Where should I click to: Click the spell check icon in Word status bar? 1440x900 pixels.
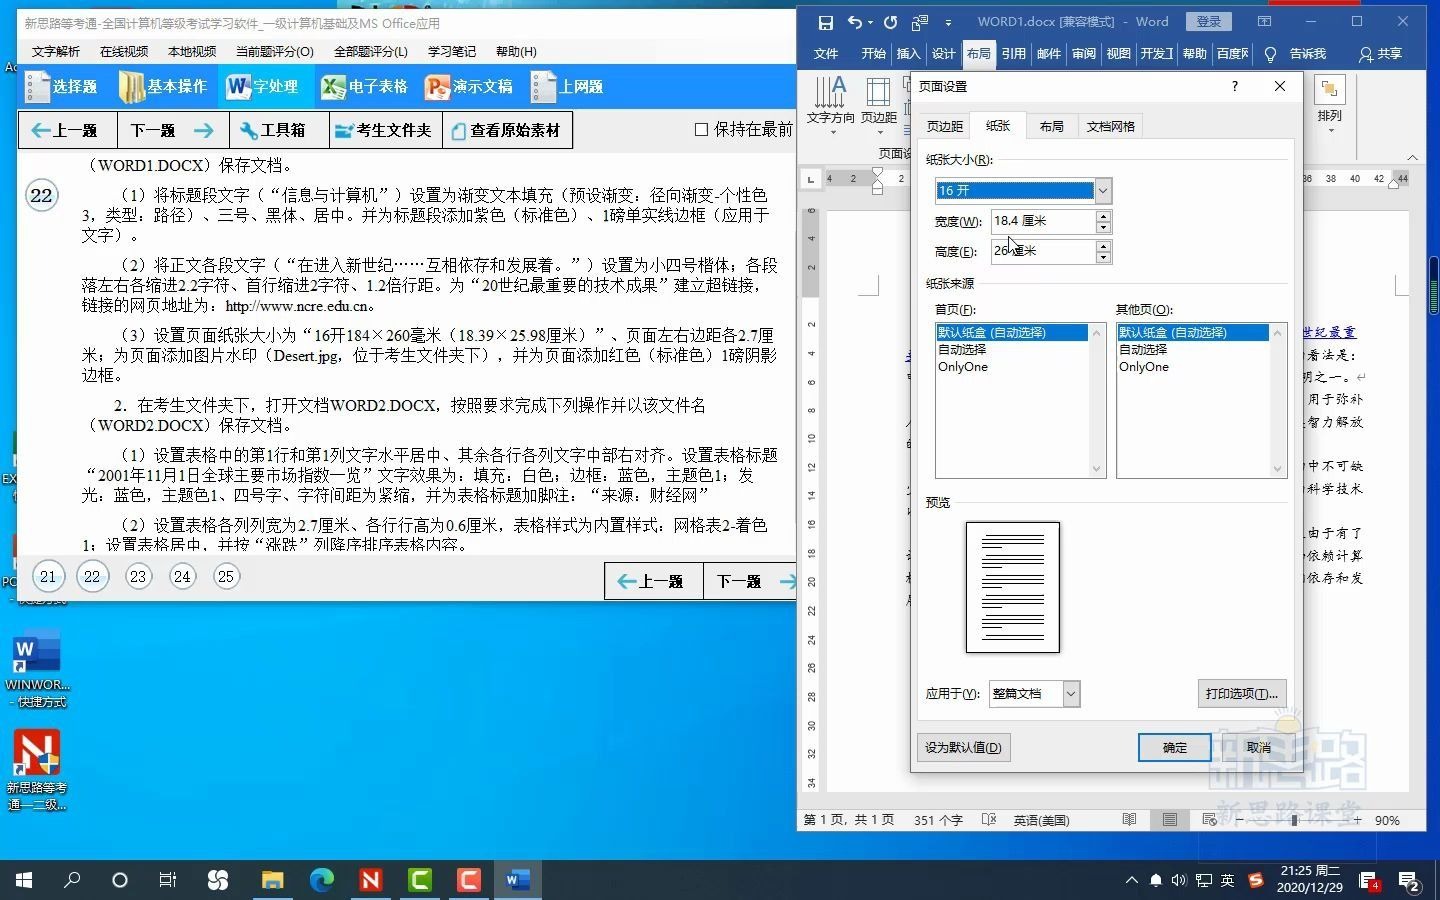988,820
